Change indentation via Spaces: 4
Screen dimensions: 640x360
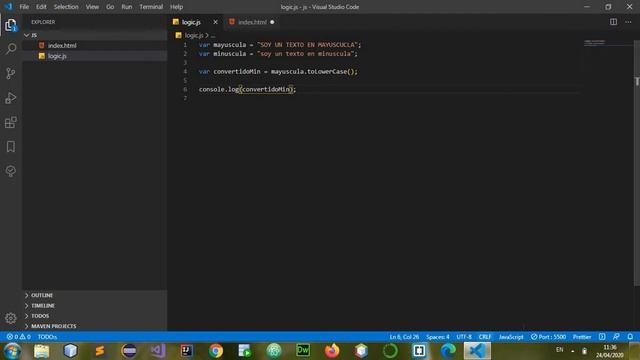[438, 337]
